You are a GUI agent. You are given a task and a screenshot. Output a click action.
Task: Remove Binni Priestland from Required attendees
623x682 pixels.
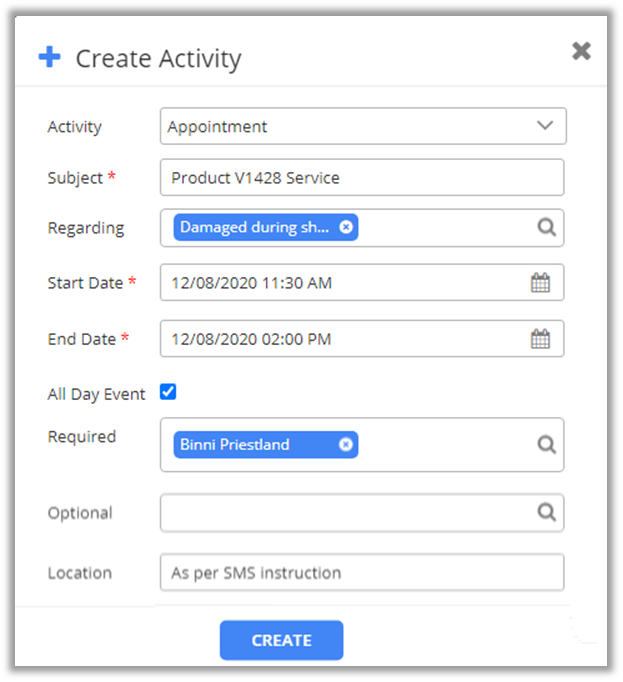pyautogui.click(x=346, y=444)
